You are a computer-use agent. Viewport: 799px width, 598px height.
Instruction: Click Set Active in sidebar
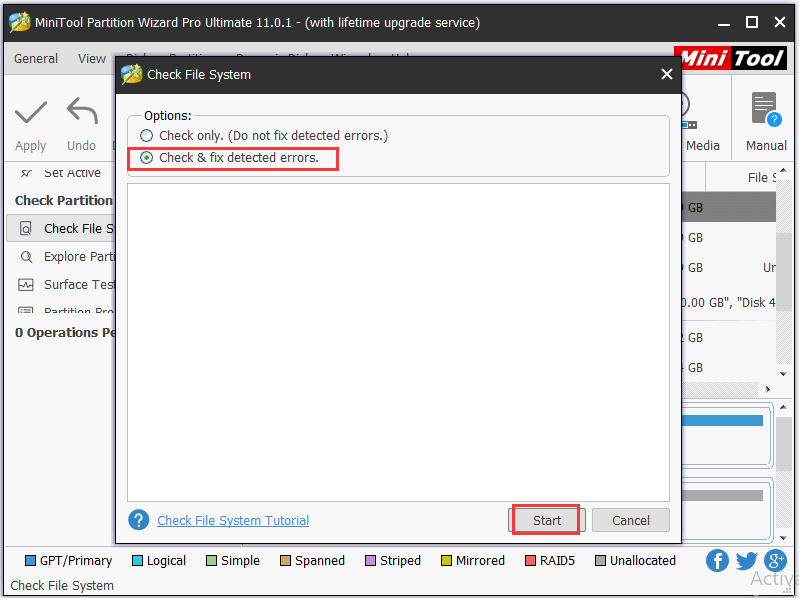point(72,173)
